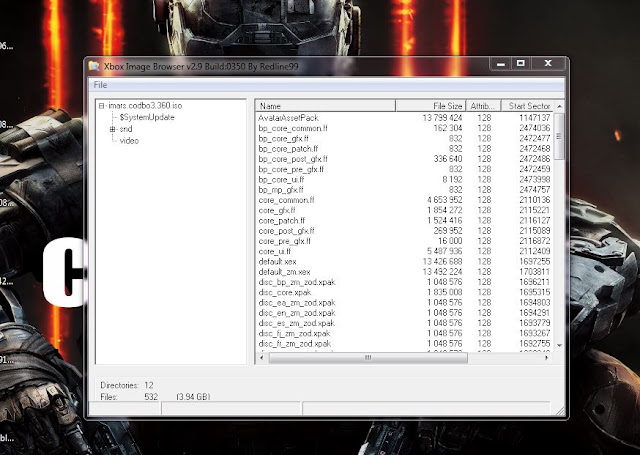This screenshot has width=640, height=455.
Task: Select file default.xex
Action: click(278, 262)
